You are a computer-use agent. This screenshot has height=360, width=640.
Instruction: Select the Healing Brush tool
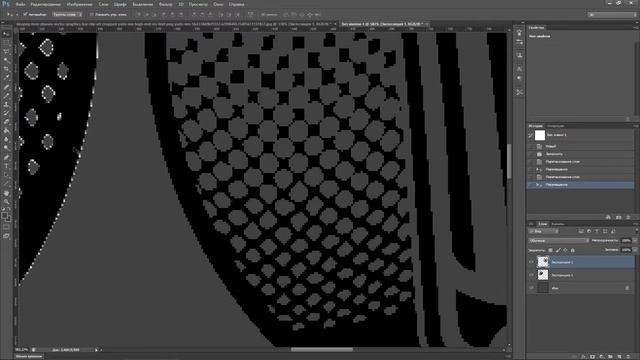click(x=6, y=87)
